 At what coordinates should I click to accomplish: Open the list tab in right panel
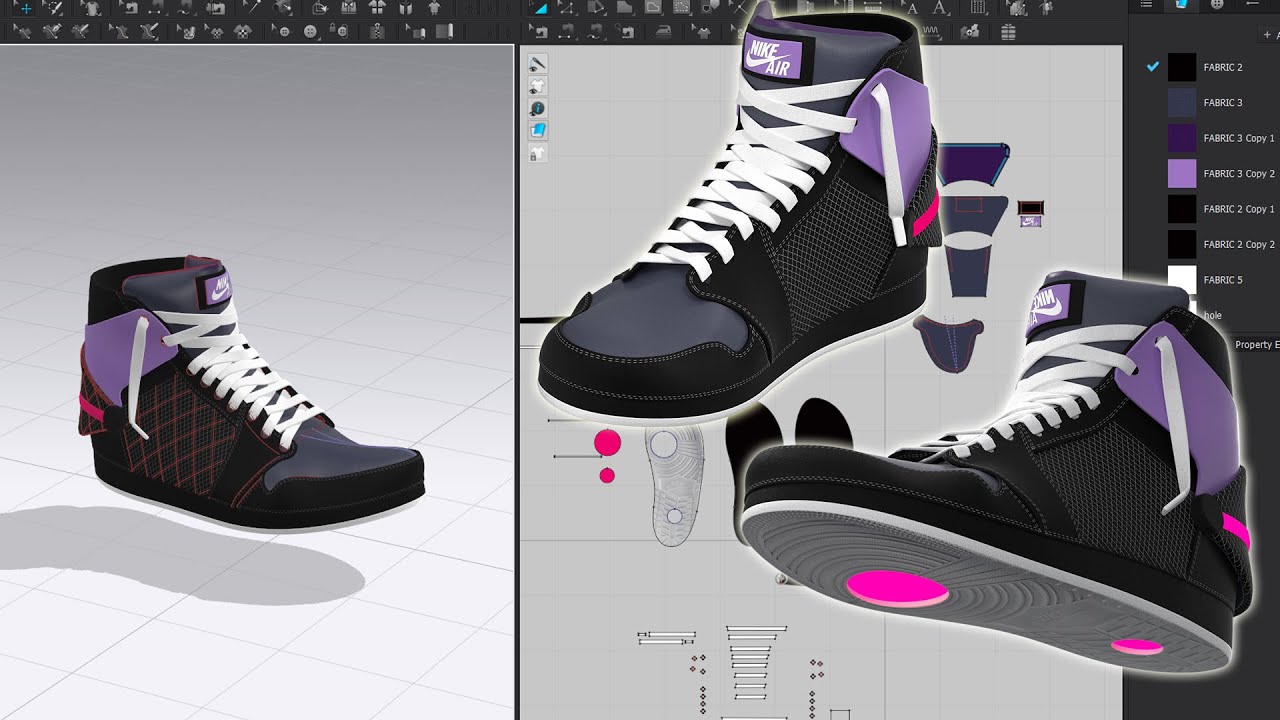(x=1146, y=5)
